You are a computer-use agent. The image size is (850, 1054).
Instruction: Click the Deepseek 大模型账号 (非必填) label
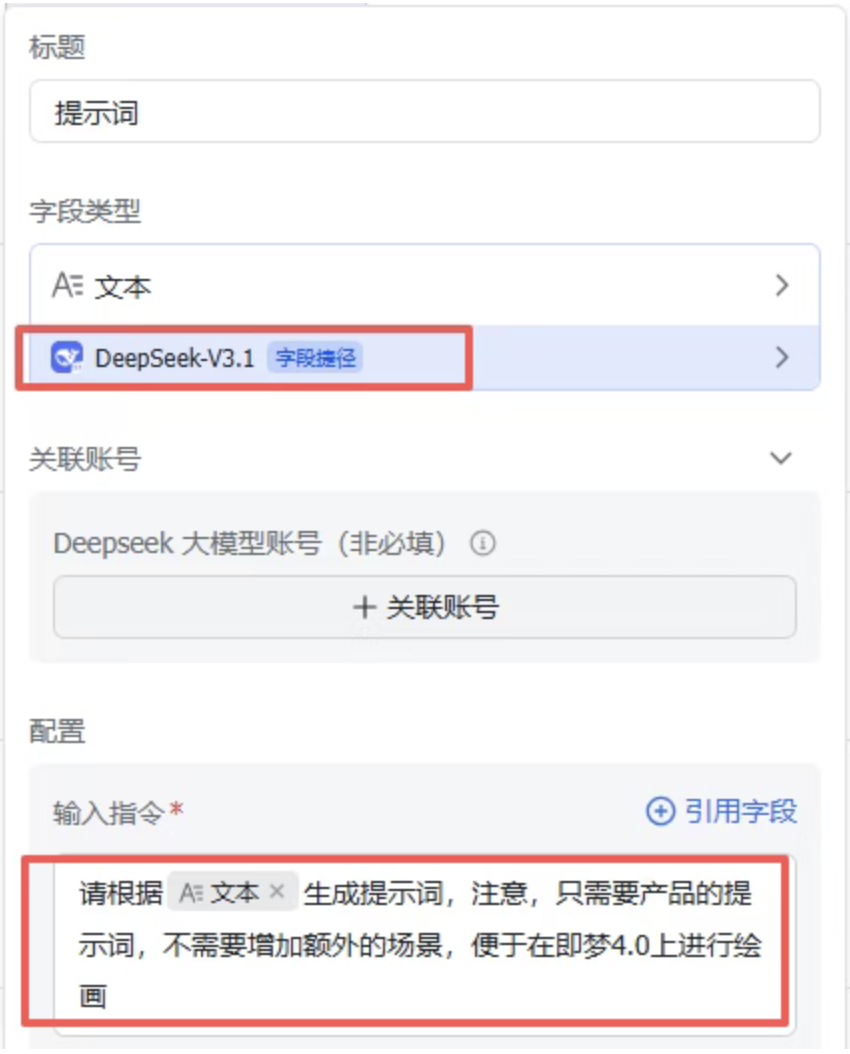(249, 543)
